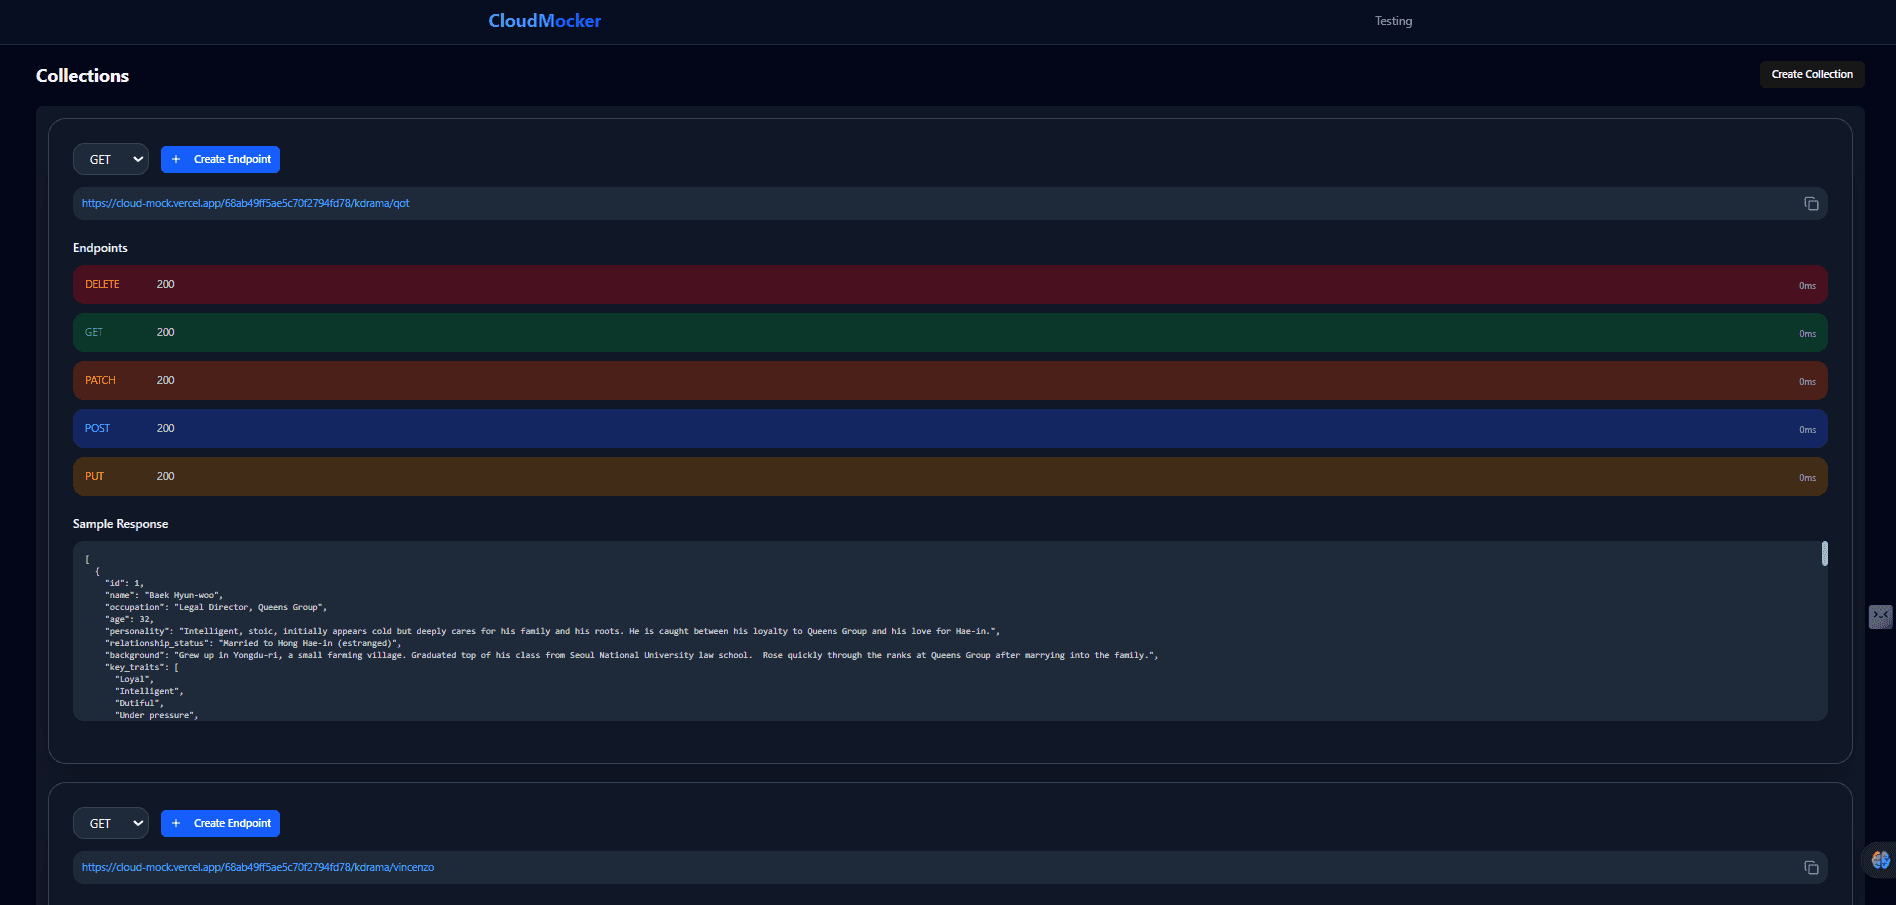Copy the kdrama/vincenzo endpoint URL
The image size is (1896, 905).
coord(1812,867)
